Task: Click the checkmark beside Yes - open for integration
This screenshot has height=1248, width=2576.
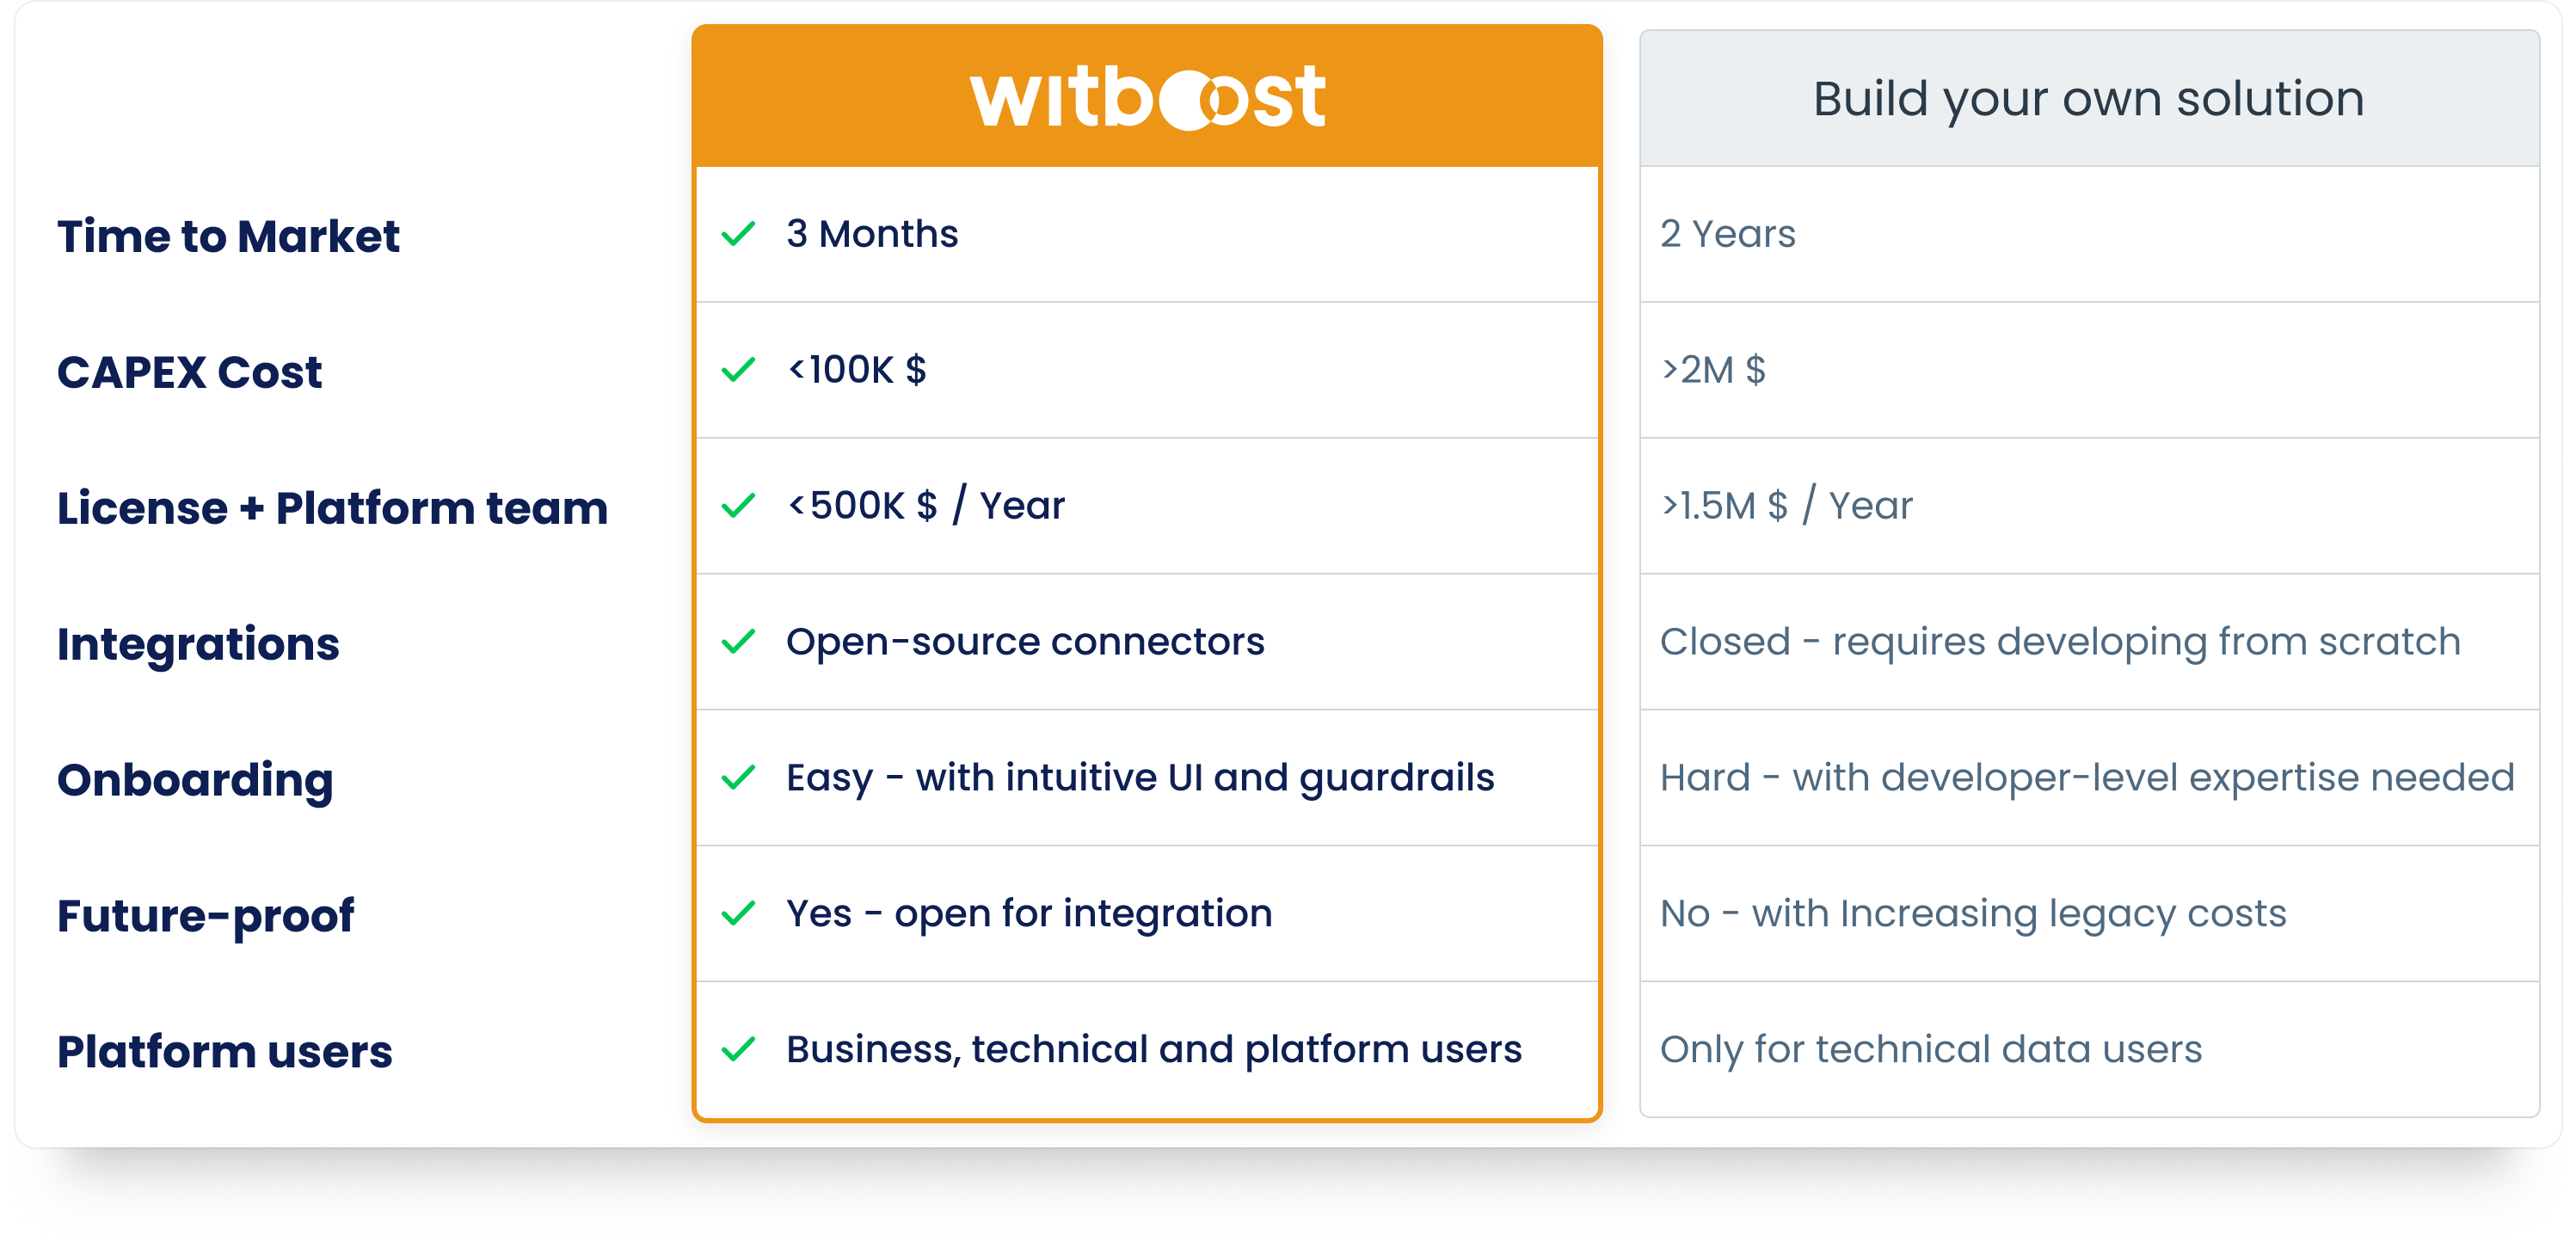Action: (738, 913)
